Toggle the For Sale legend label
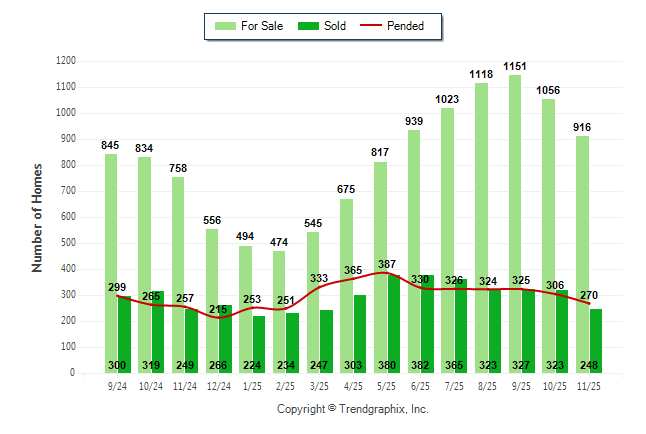 pos(263,26)
